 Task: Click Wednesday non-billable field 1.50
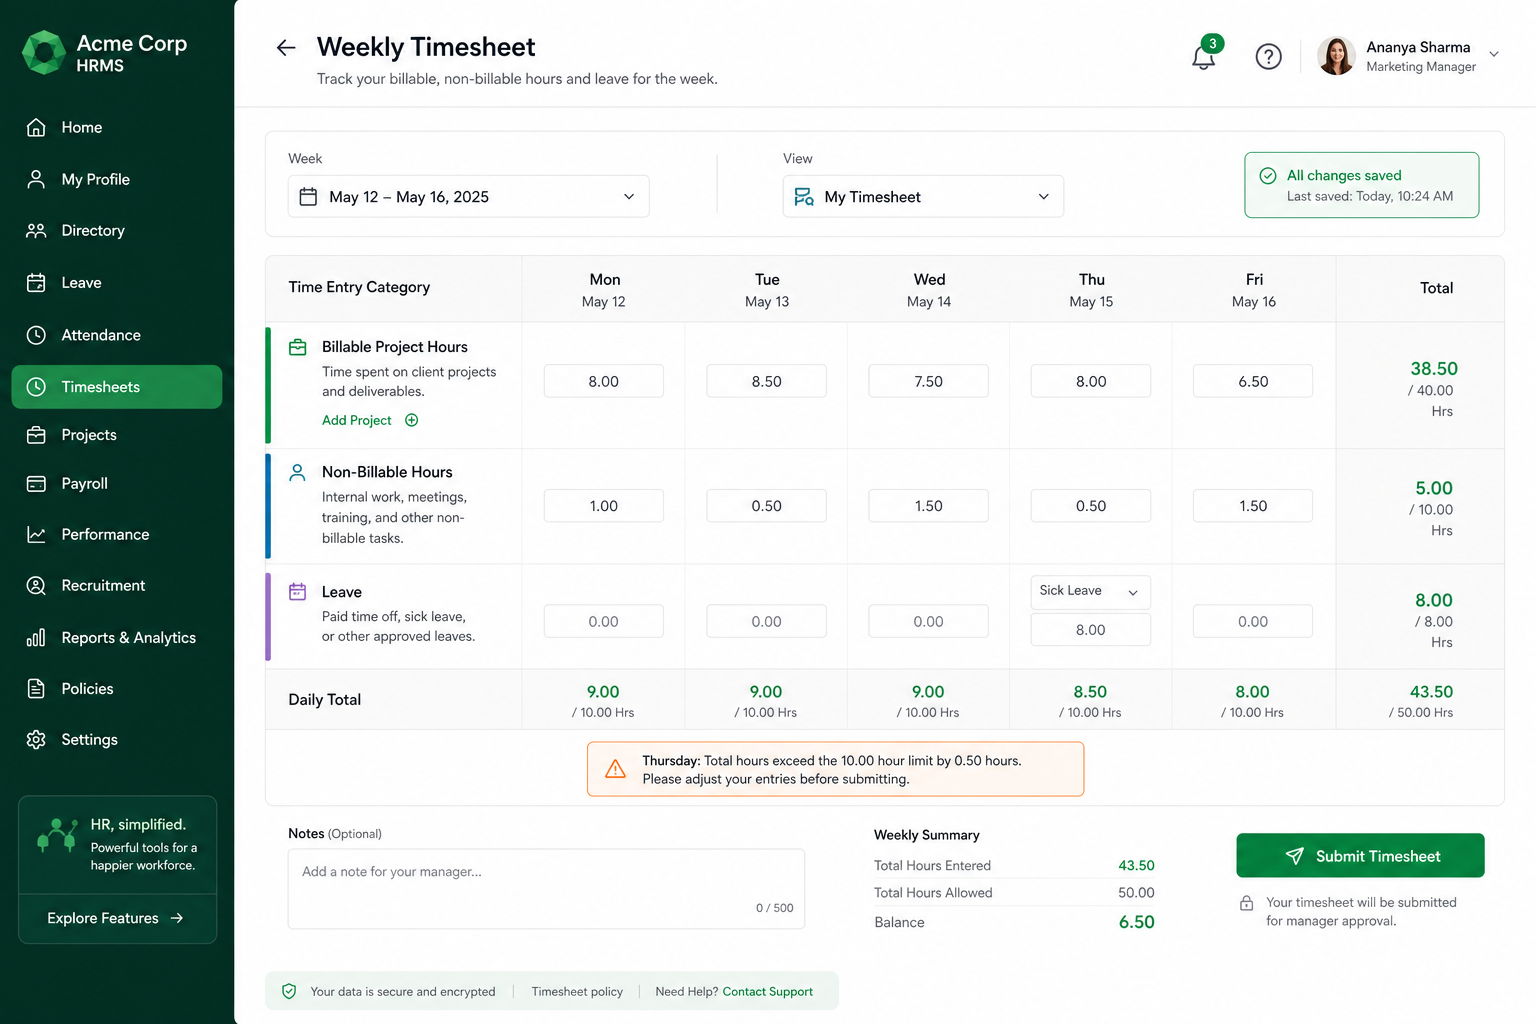coord(928,506)
